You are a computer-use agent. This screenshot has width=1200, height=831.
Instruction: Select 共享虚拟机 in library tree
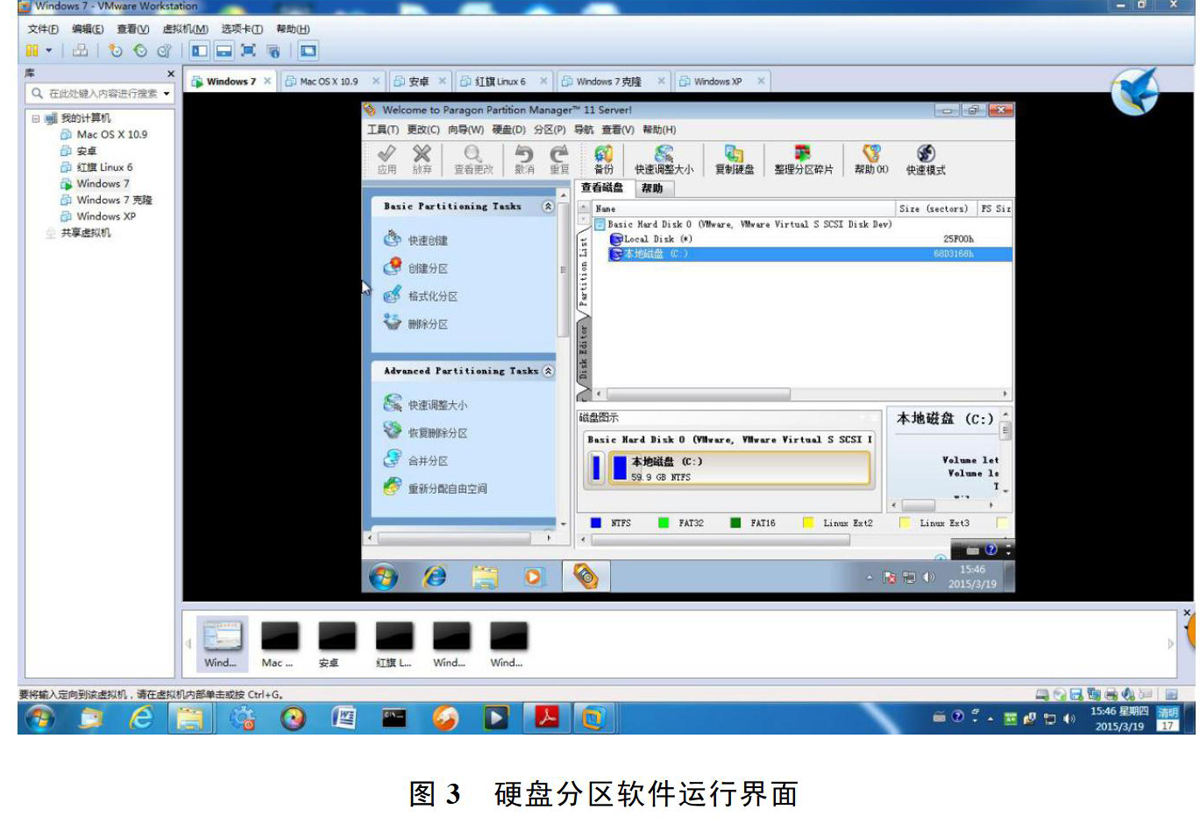tap(78, 233)
